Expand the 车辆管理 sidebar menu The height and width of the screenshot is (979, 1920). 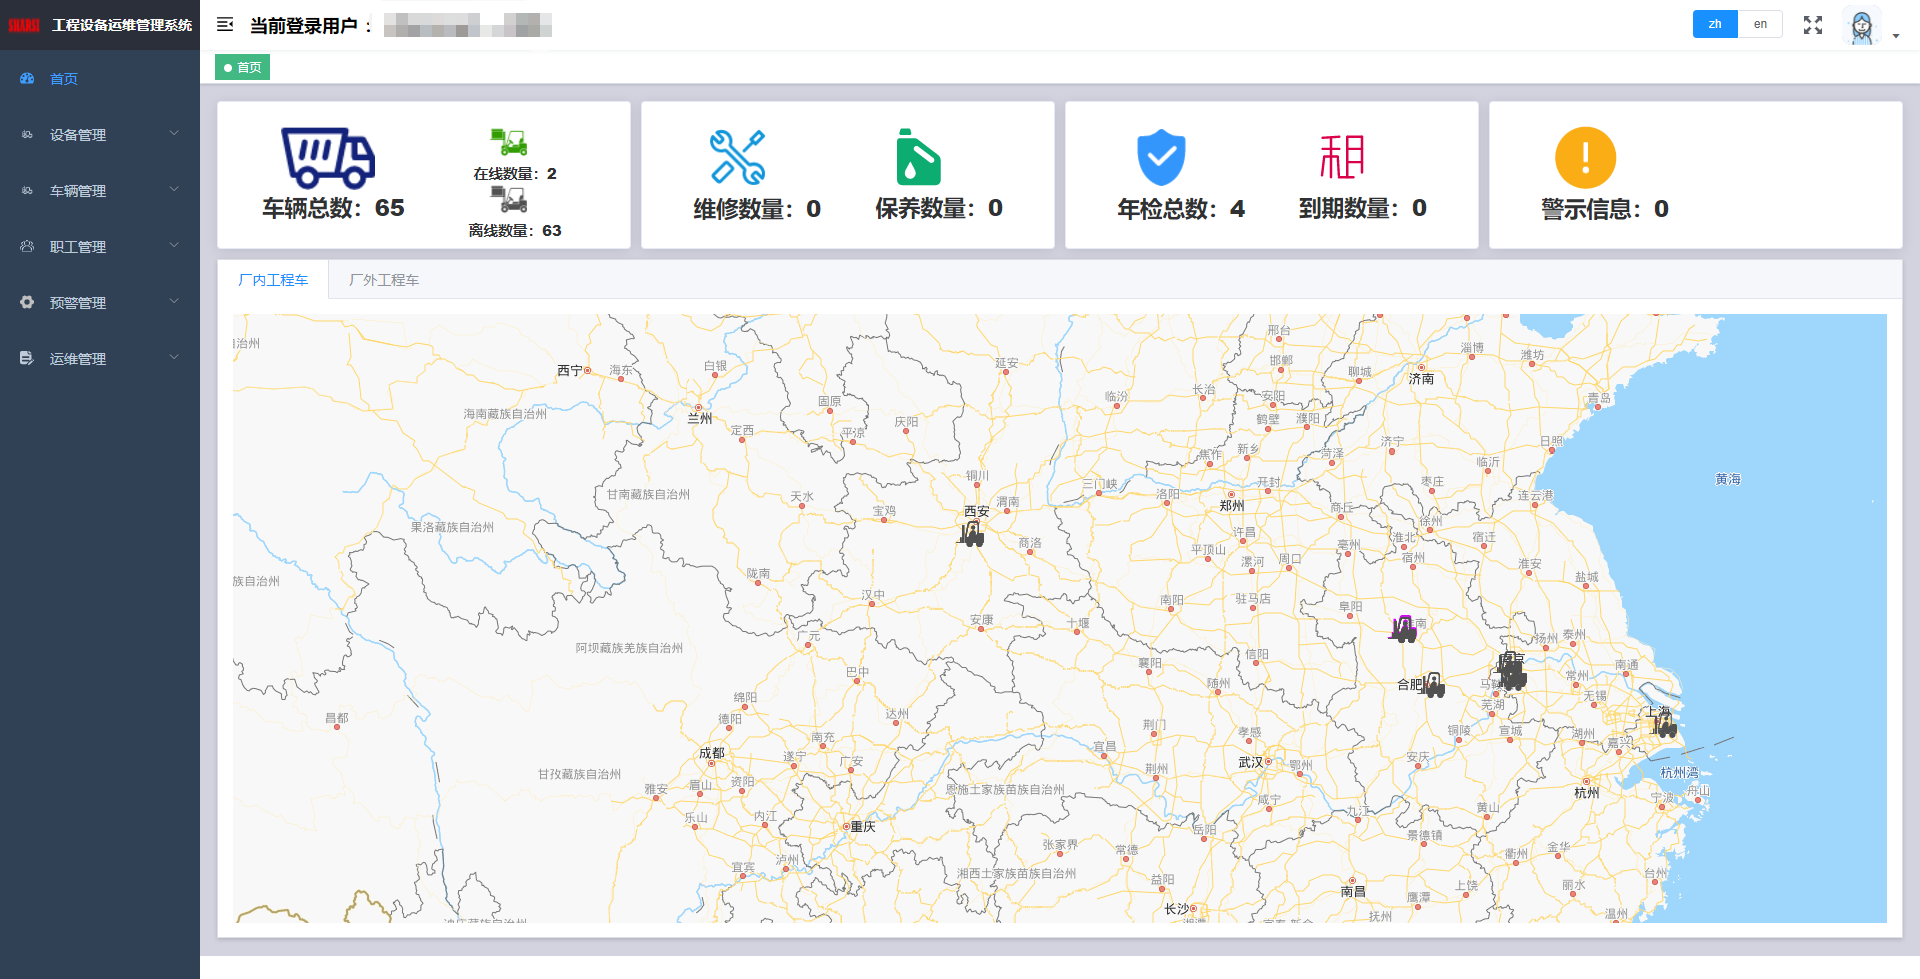100,191
